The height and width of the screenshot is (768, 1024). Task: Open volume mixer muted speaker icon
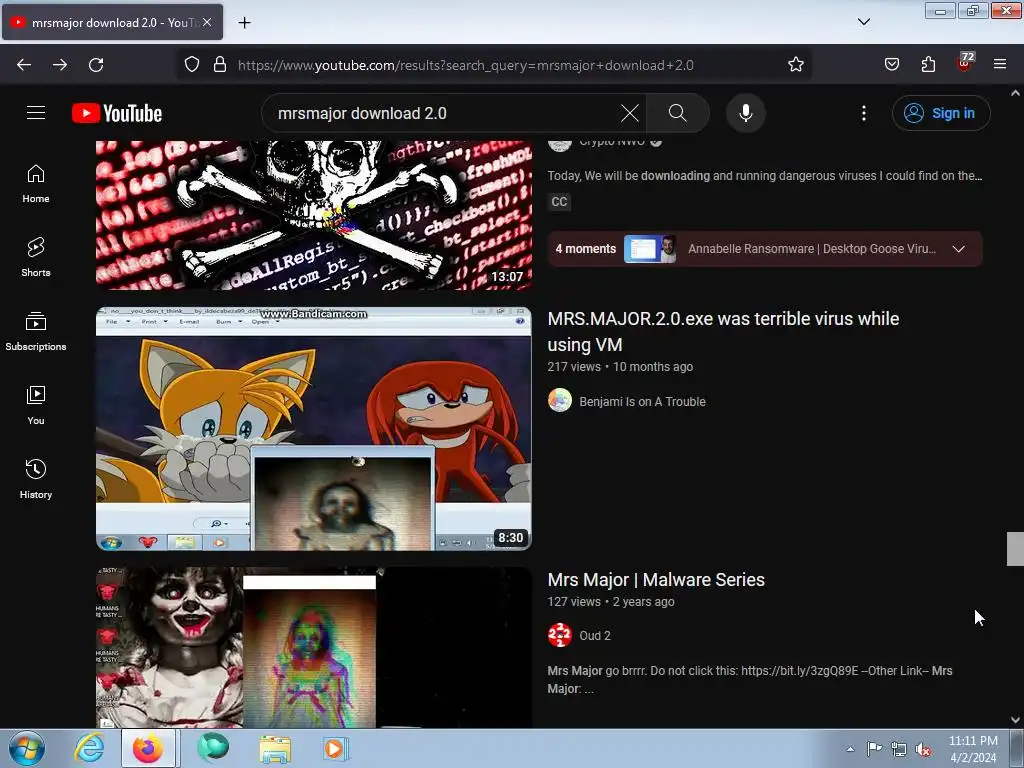coord(923,750)
